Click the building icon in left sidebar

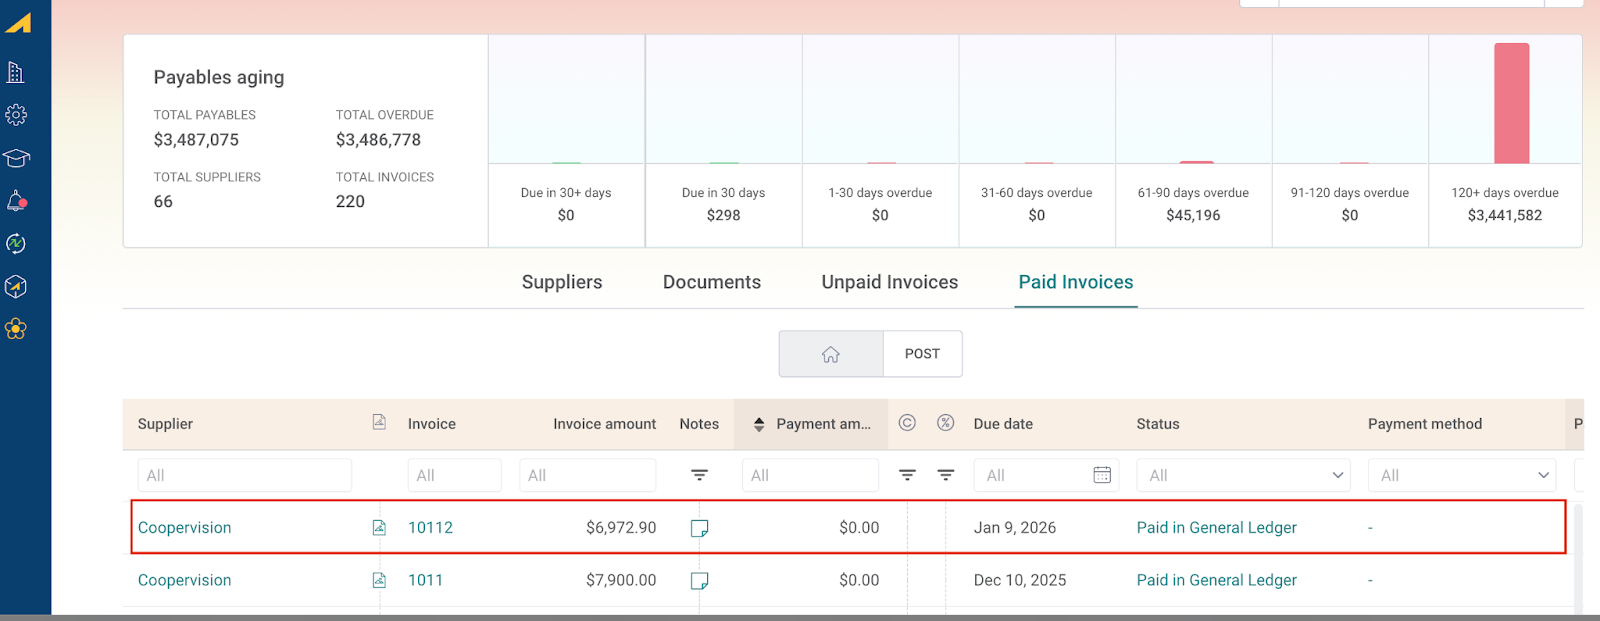(16, 72)
